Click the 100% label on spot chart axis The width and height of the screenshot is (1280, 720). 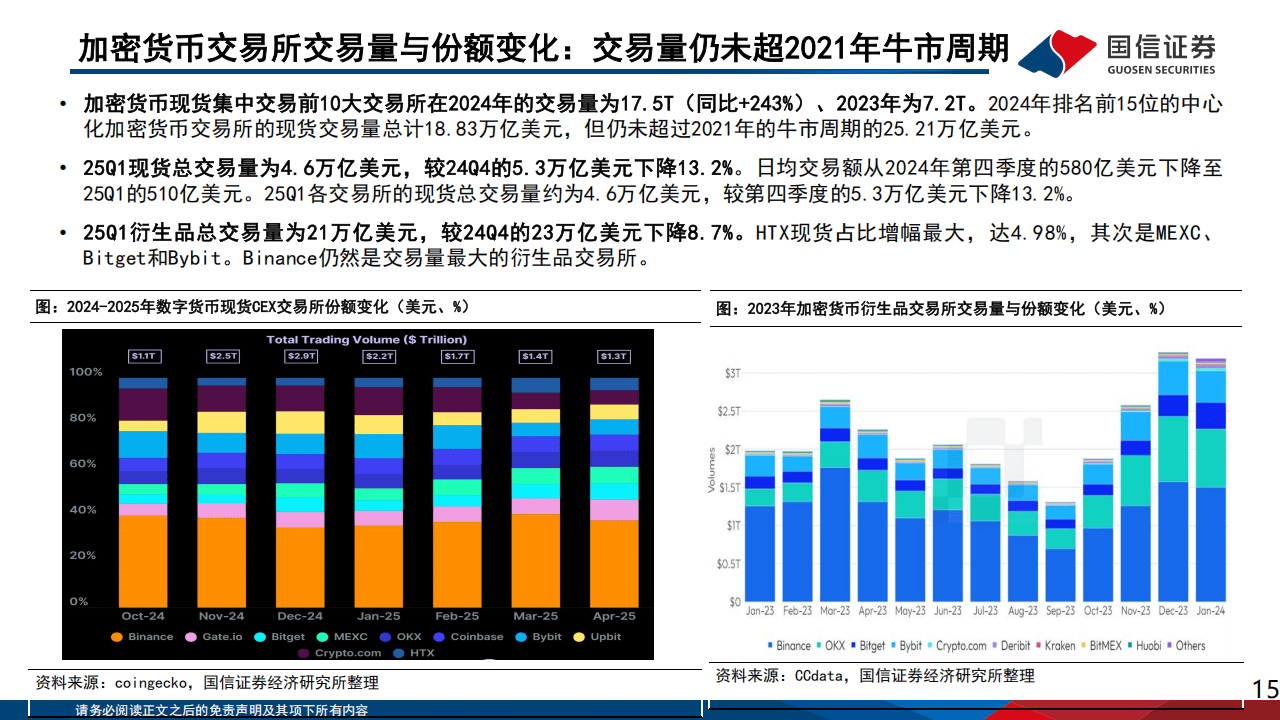click(86, 372)
